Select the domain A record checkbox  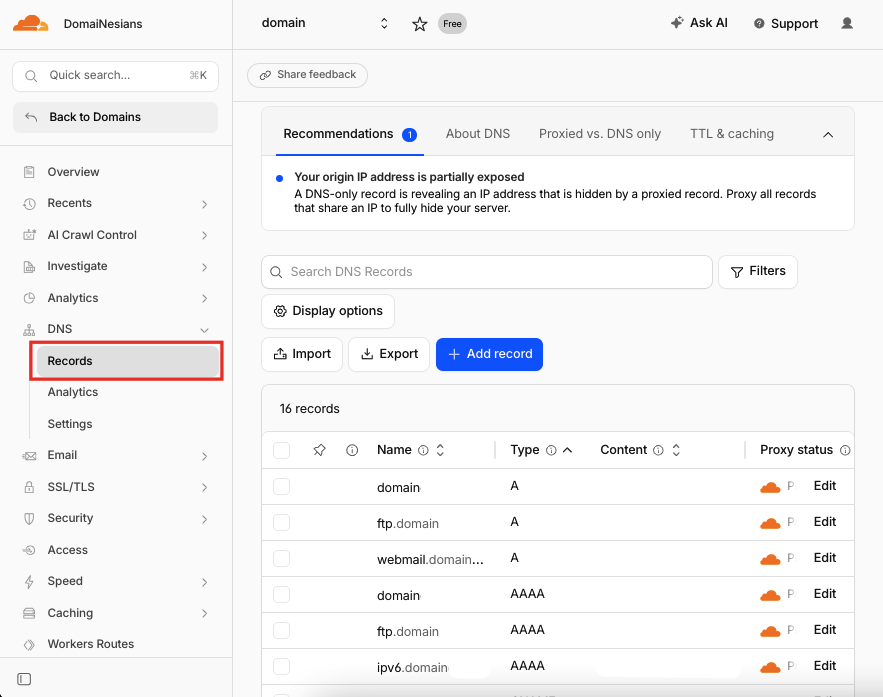282,486
